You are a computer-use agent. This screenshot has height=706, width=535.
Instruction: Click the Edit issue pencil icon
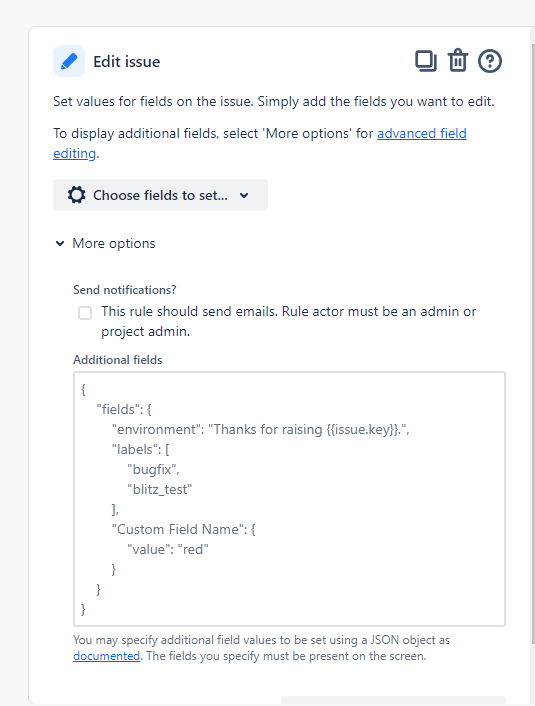pyautogui.click(x=69, y=61)
